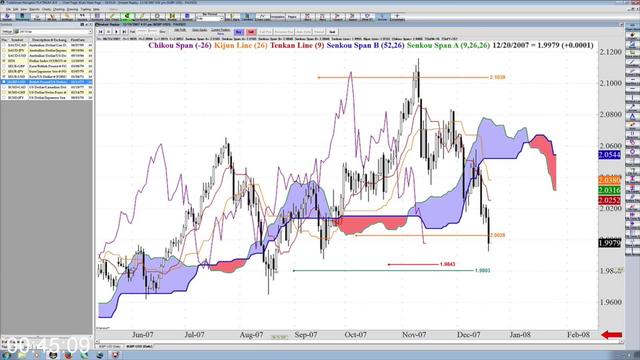Click the horizontal scrollbar below the chart

pyautogui.click(x=359, y=342)
